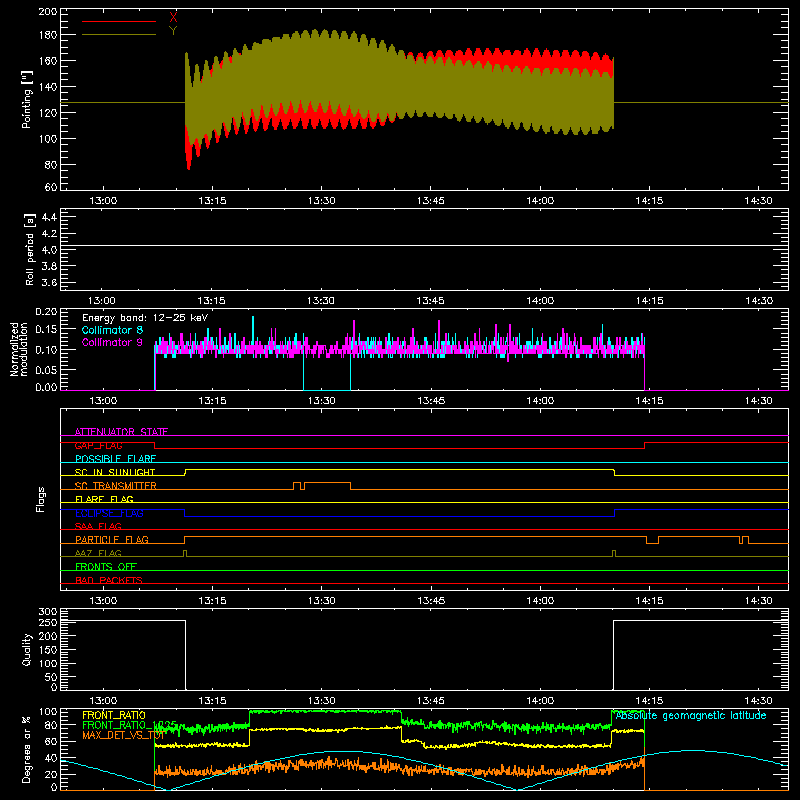This screenshot has width=800, height=800.
Task: Click the 4.4 tick on Roll period axis
Action: click(x=49, y=217)
